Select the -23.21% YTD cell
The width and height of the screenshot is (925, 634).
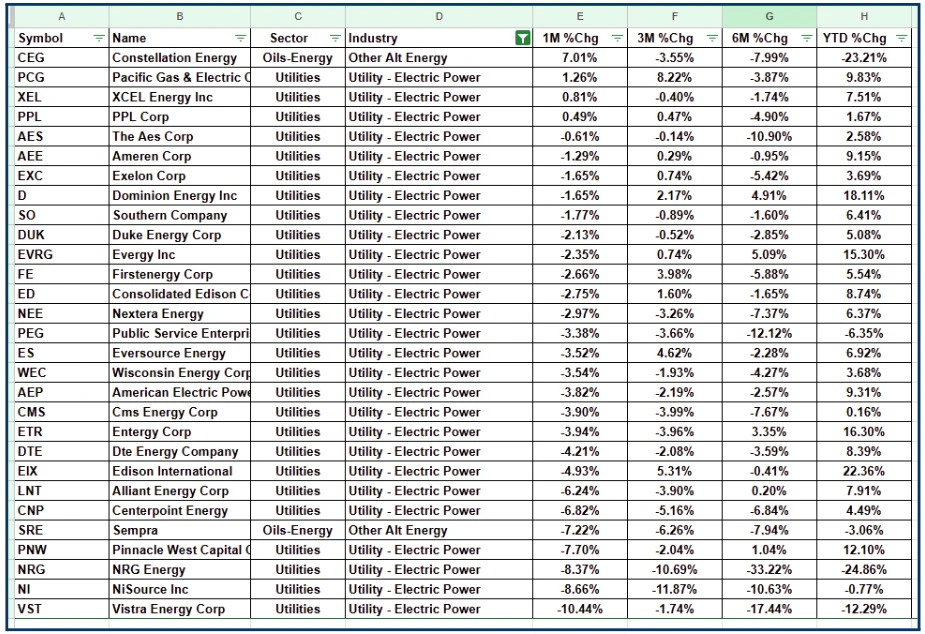click(864, 58)
